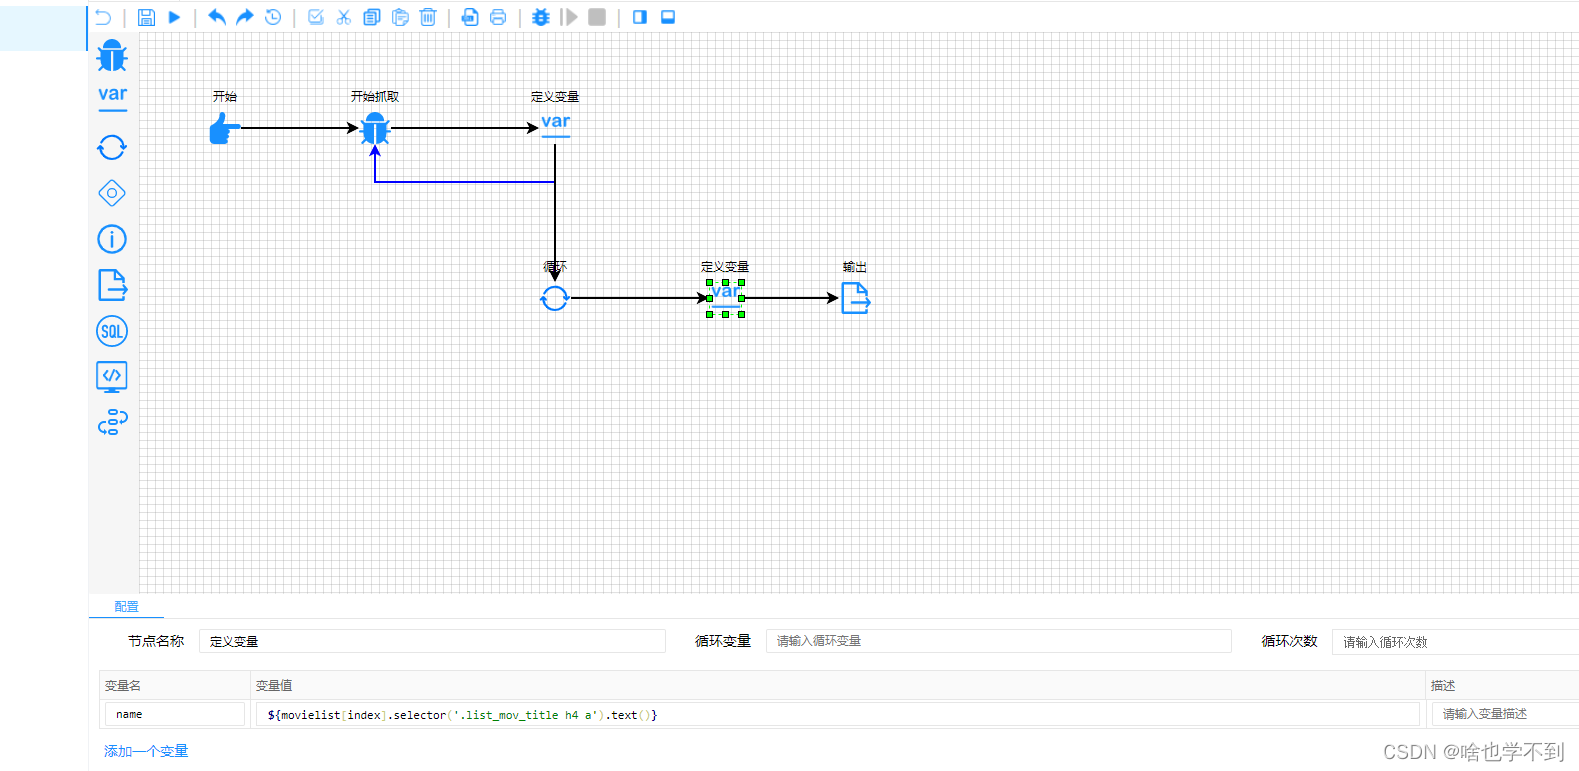The height and width of the screenshot is (771, 1579).
Task: Edit the variable name field 'name'
Action: pos(175,714)
